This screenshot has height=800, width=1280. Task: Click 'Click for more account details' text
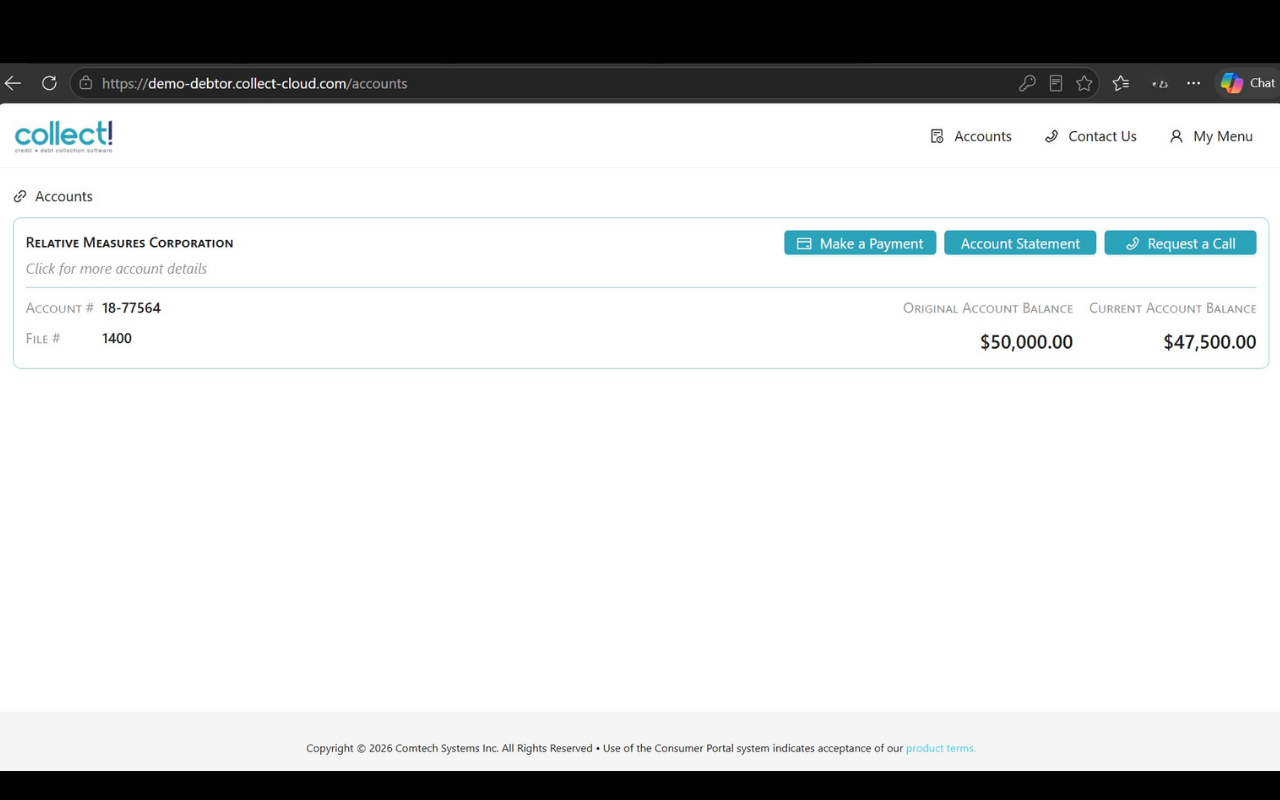click(116, 269)
